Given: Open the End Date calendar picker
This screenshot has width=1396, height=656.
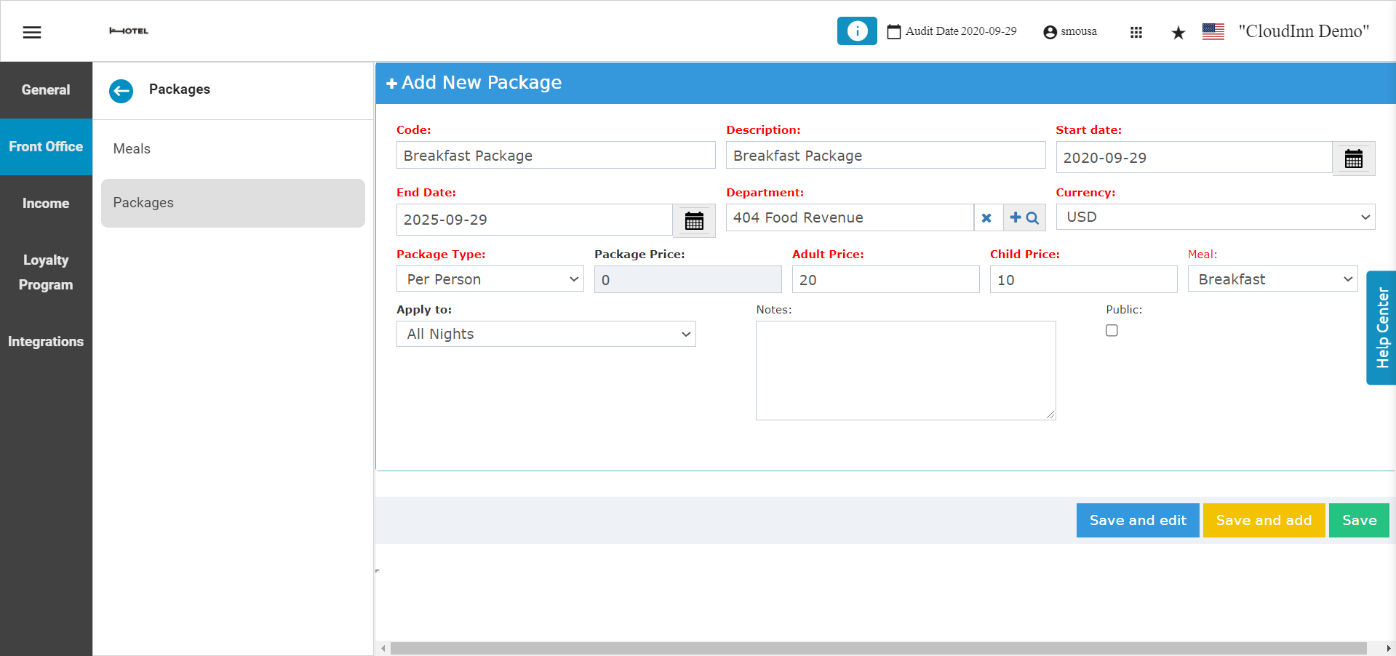Looking at the screenshot, I should coord(694,220).
